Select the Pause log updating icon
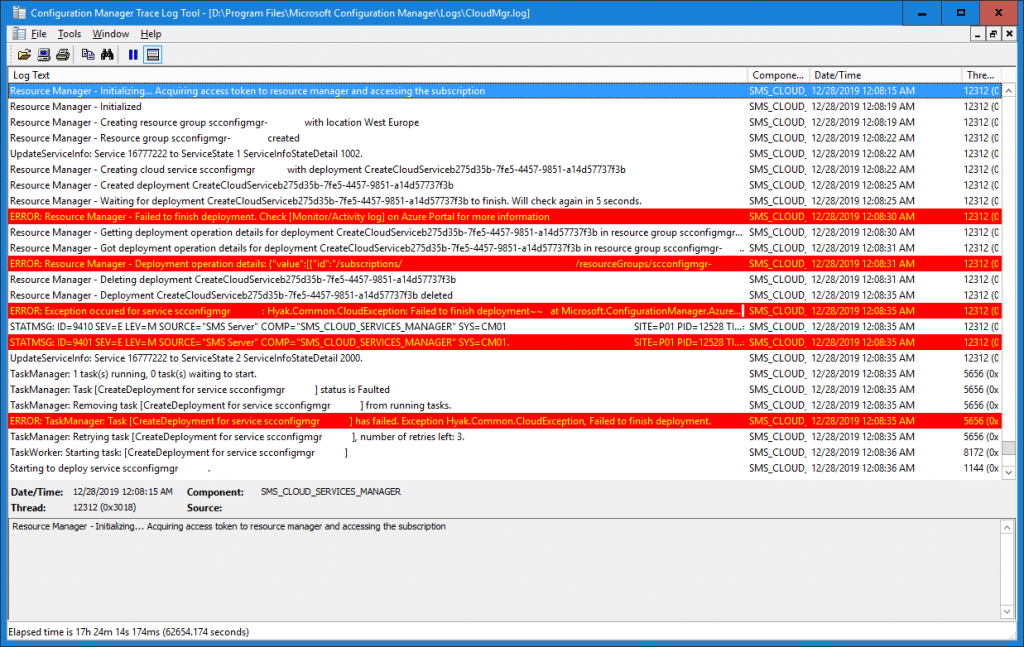 (x=134, y=55)
